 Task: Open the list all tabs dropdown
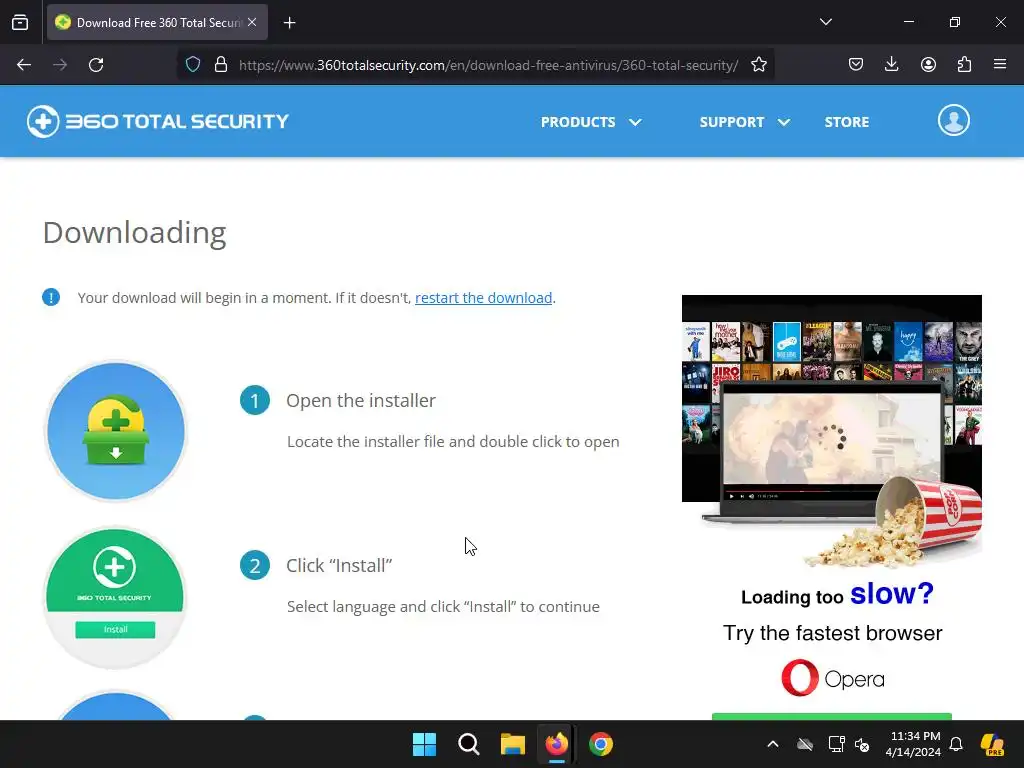(x=825, y=22)
